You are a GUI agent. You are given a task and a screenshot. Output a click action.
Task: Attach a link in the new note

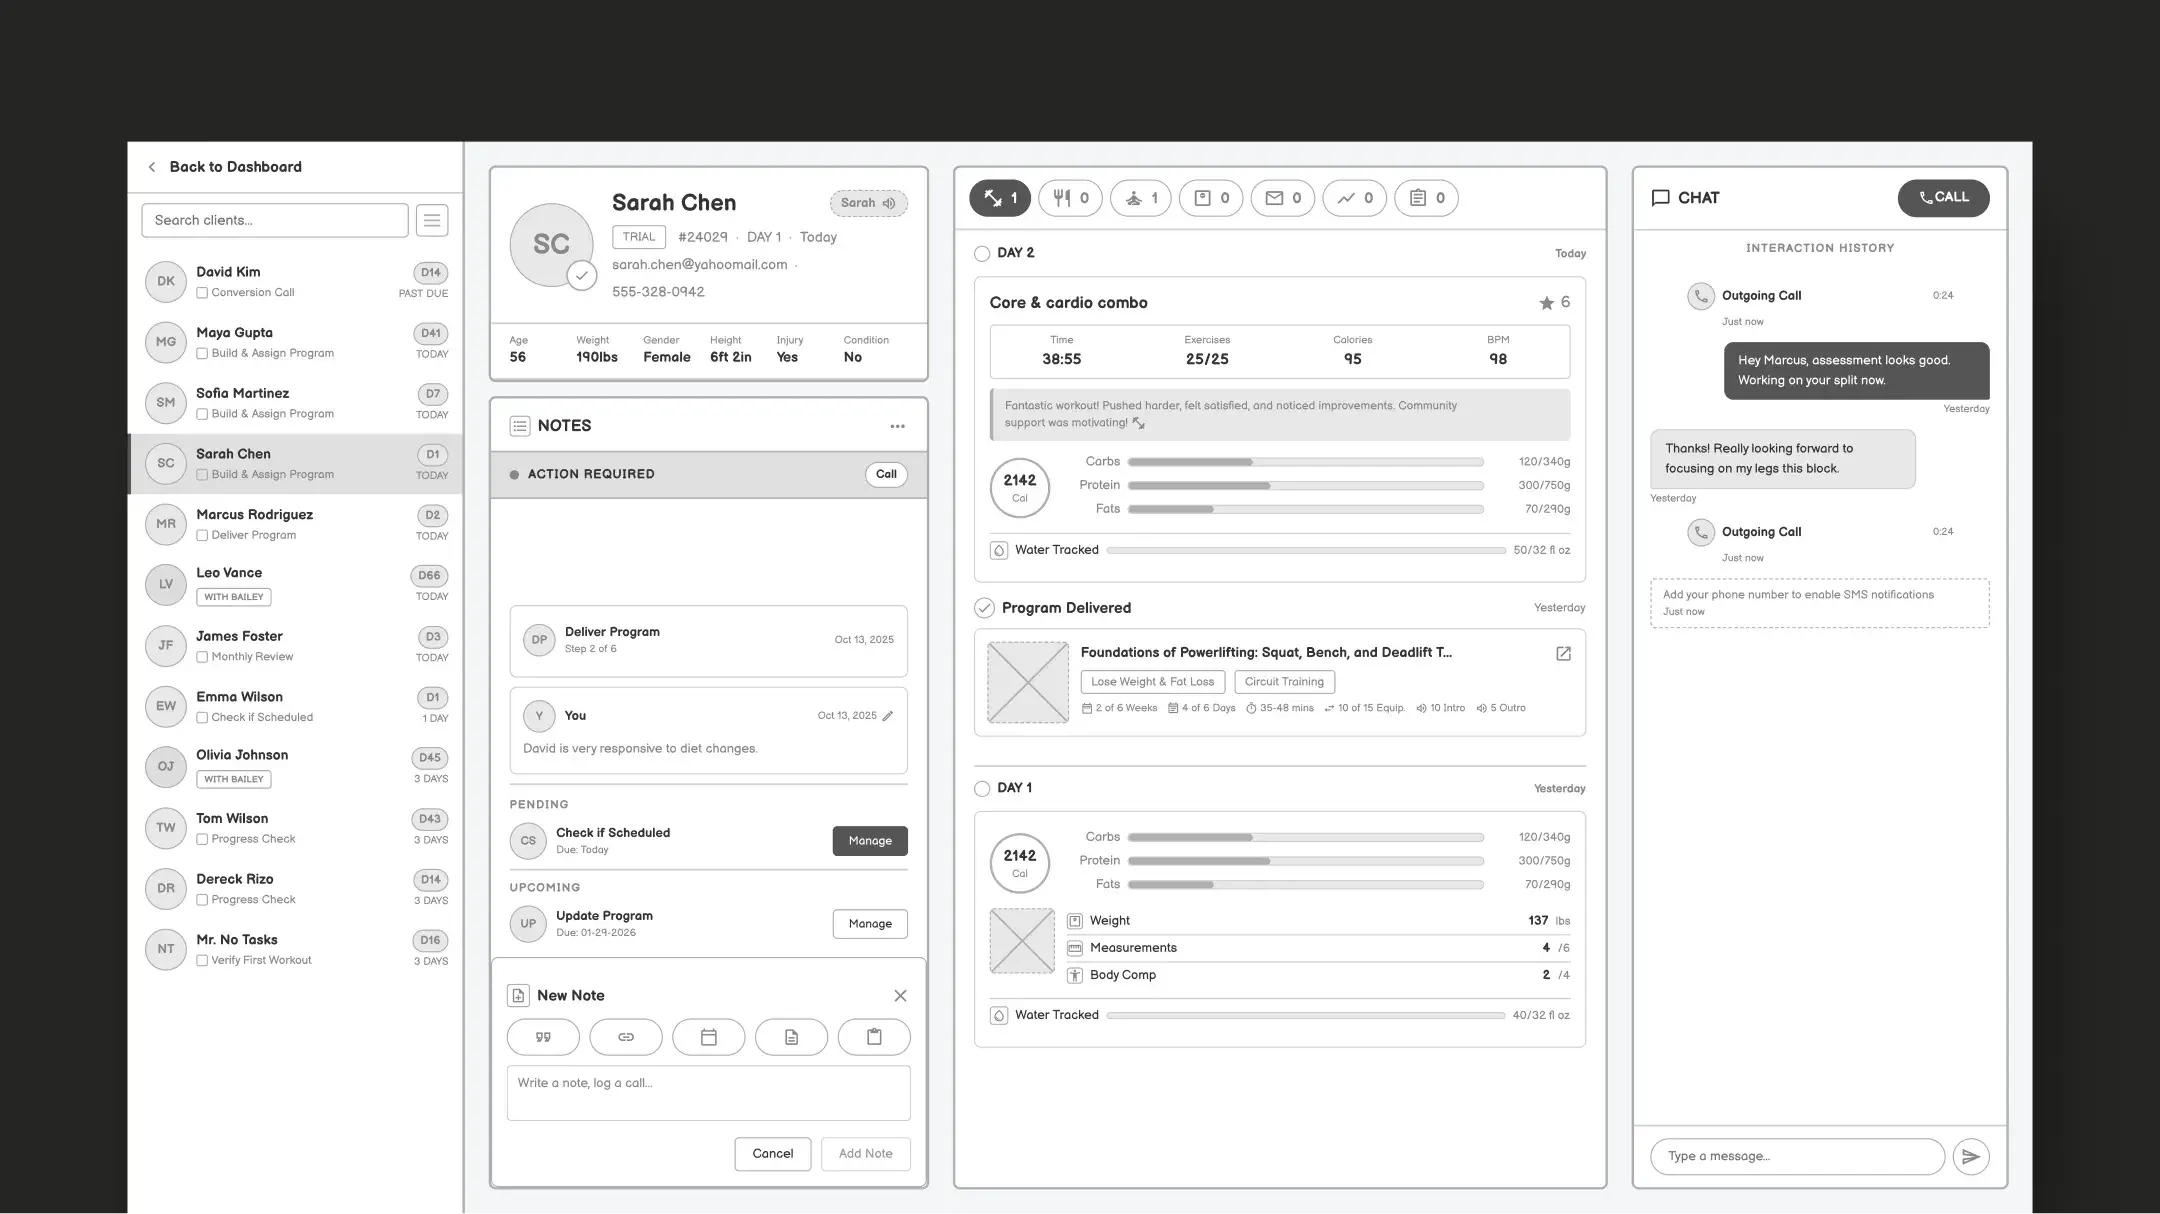pos(626,1037)
